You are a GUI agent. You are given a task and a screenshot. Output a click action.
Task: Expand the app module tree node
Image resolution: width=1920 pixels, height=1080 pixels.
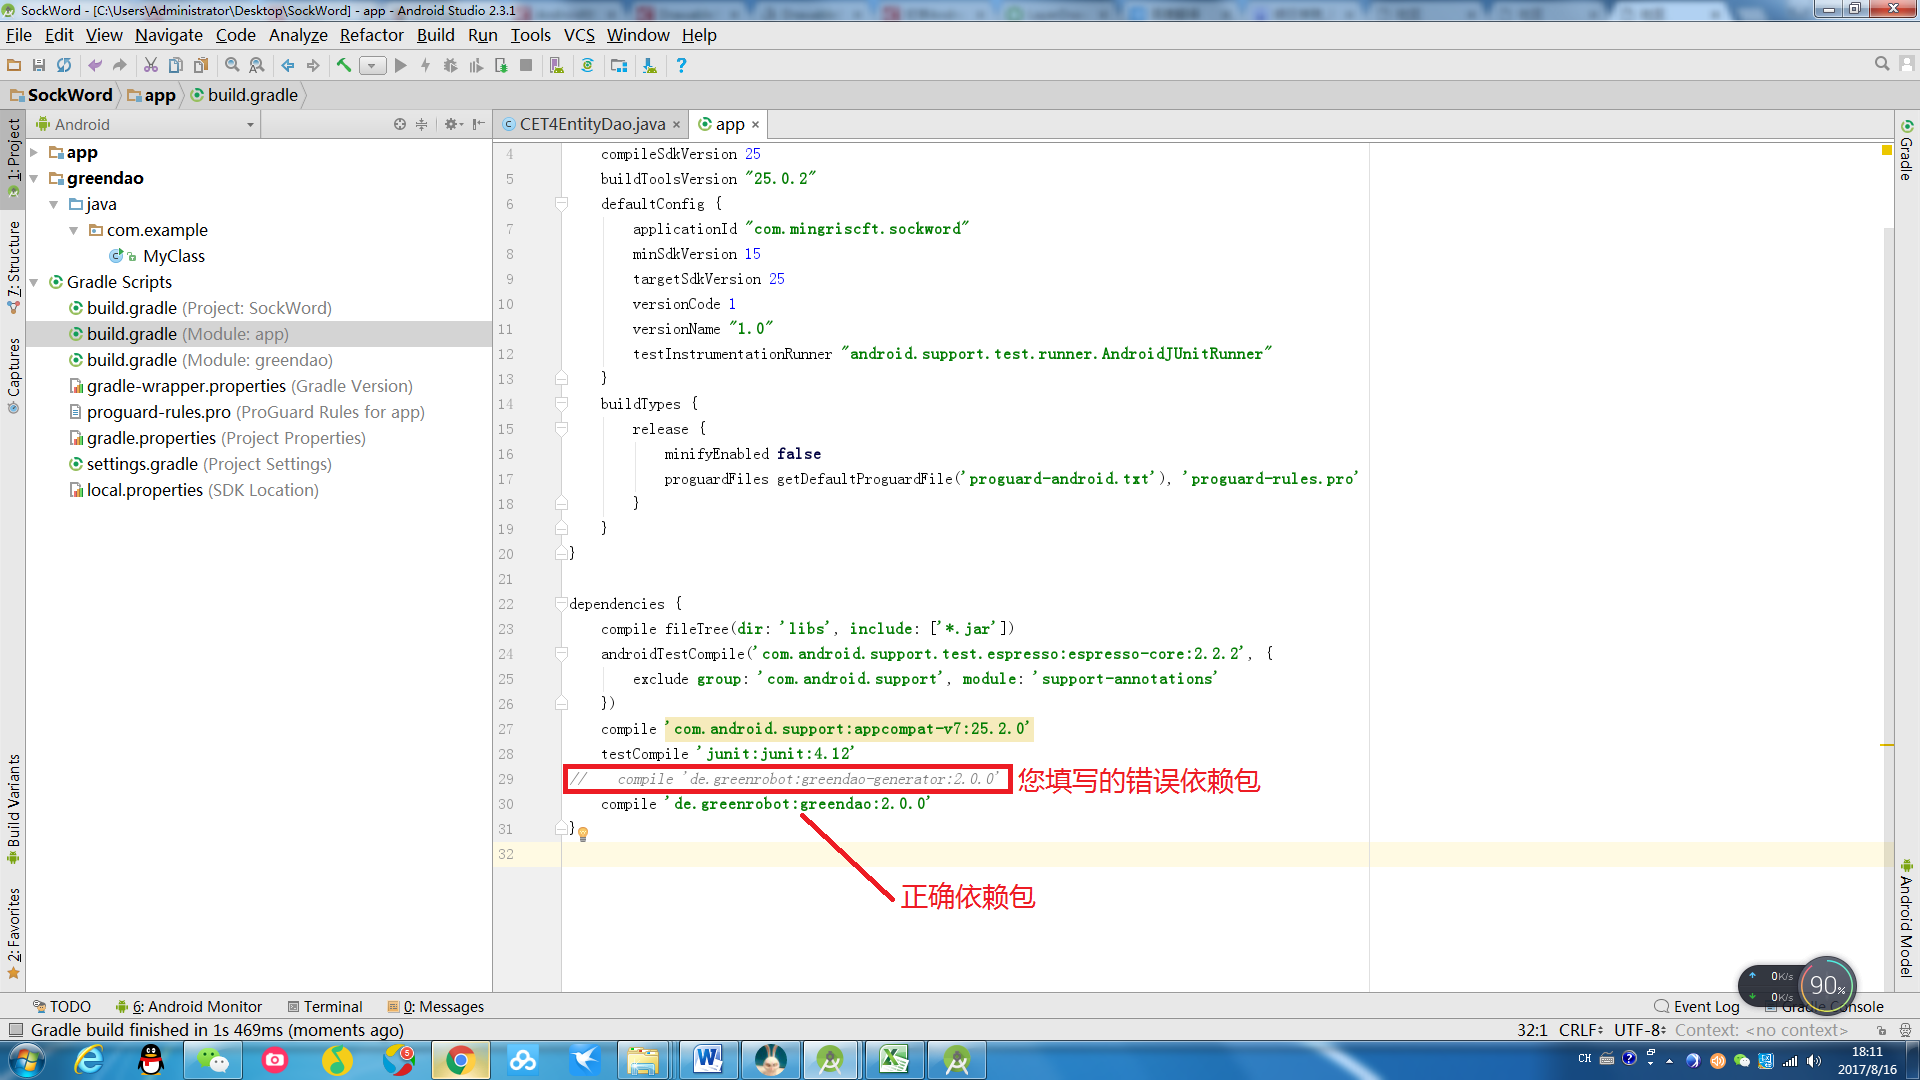coord(34,152)
